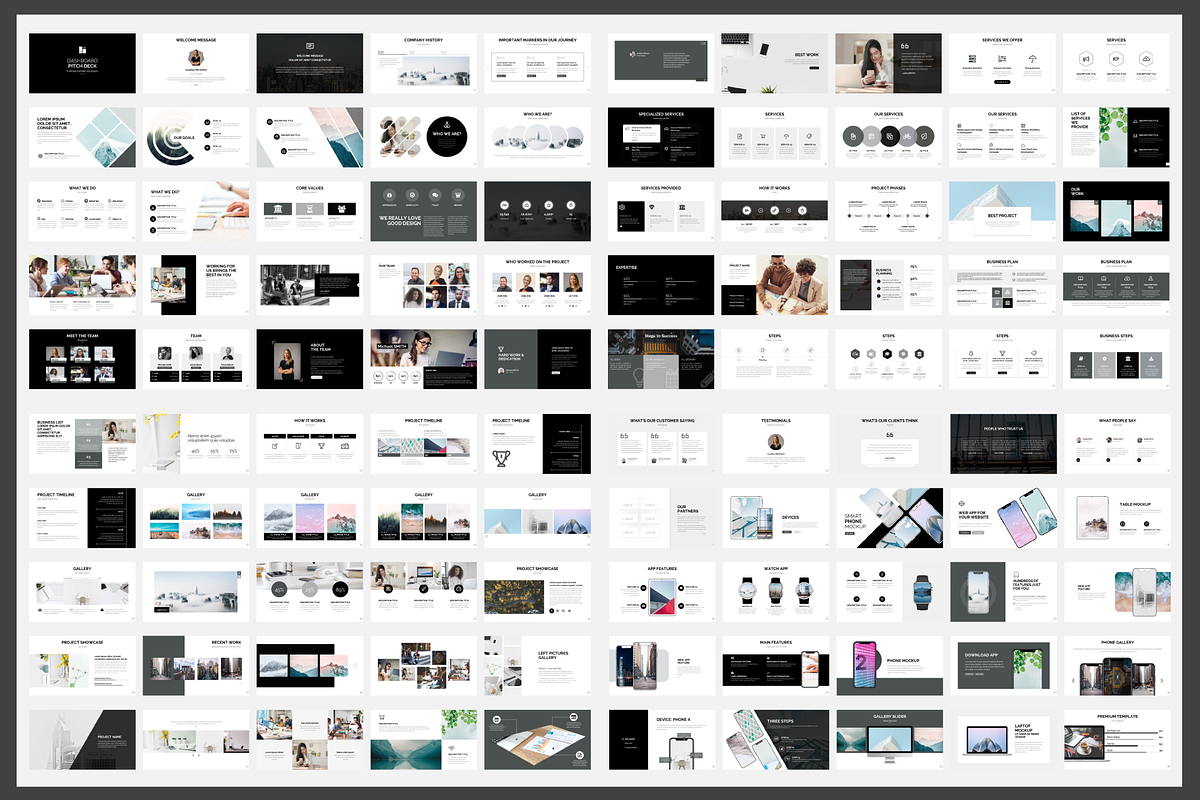The width and height of the screenshot is (1200, 800).
Task: Open the Recent Work slide
Action: point(196,666)
